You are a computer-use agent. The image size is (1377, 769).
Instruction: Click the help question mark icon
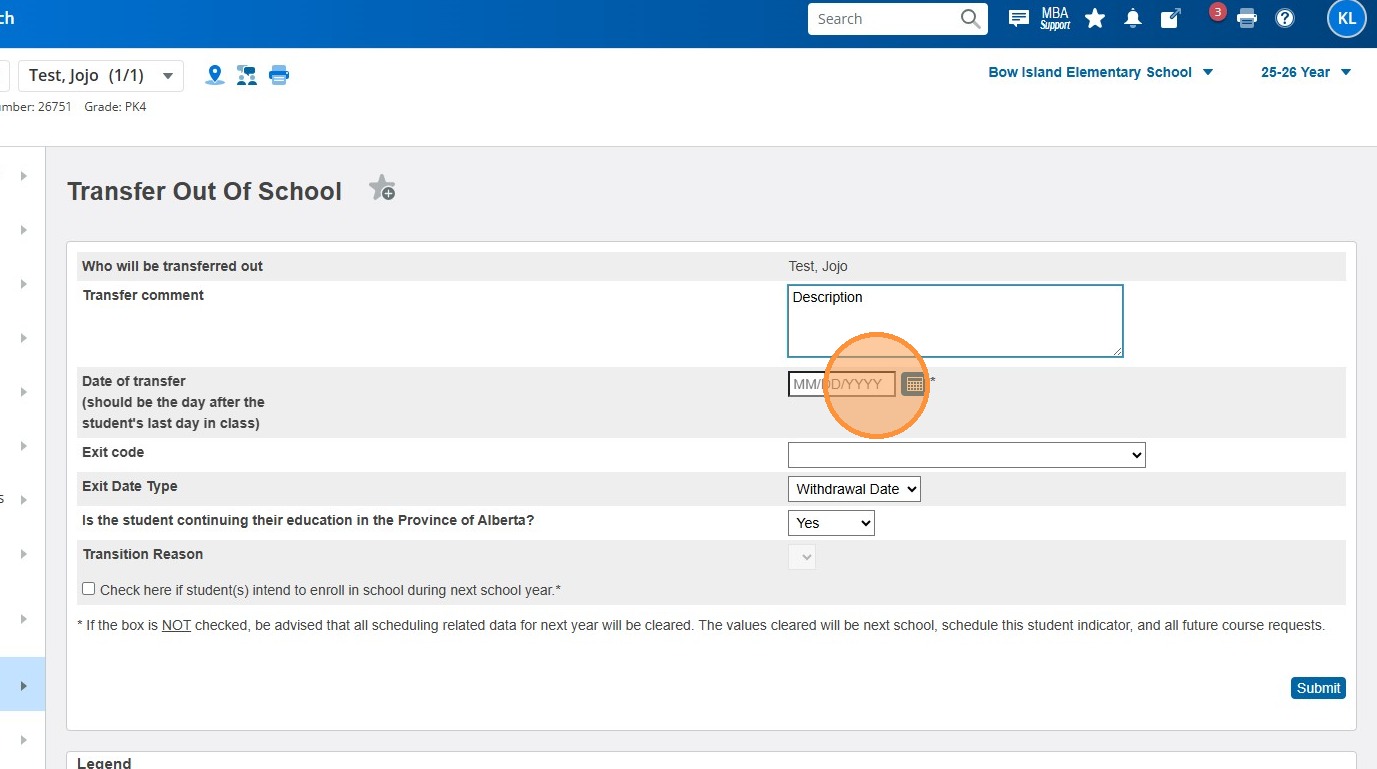1285,18
